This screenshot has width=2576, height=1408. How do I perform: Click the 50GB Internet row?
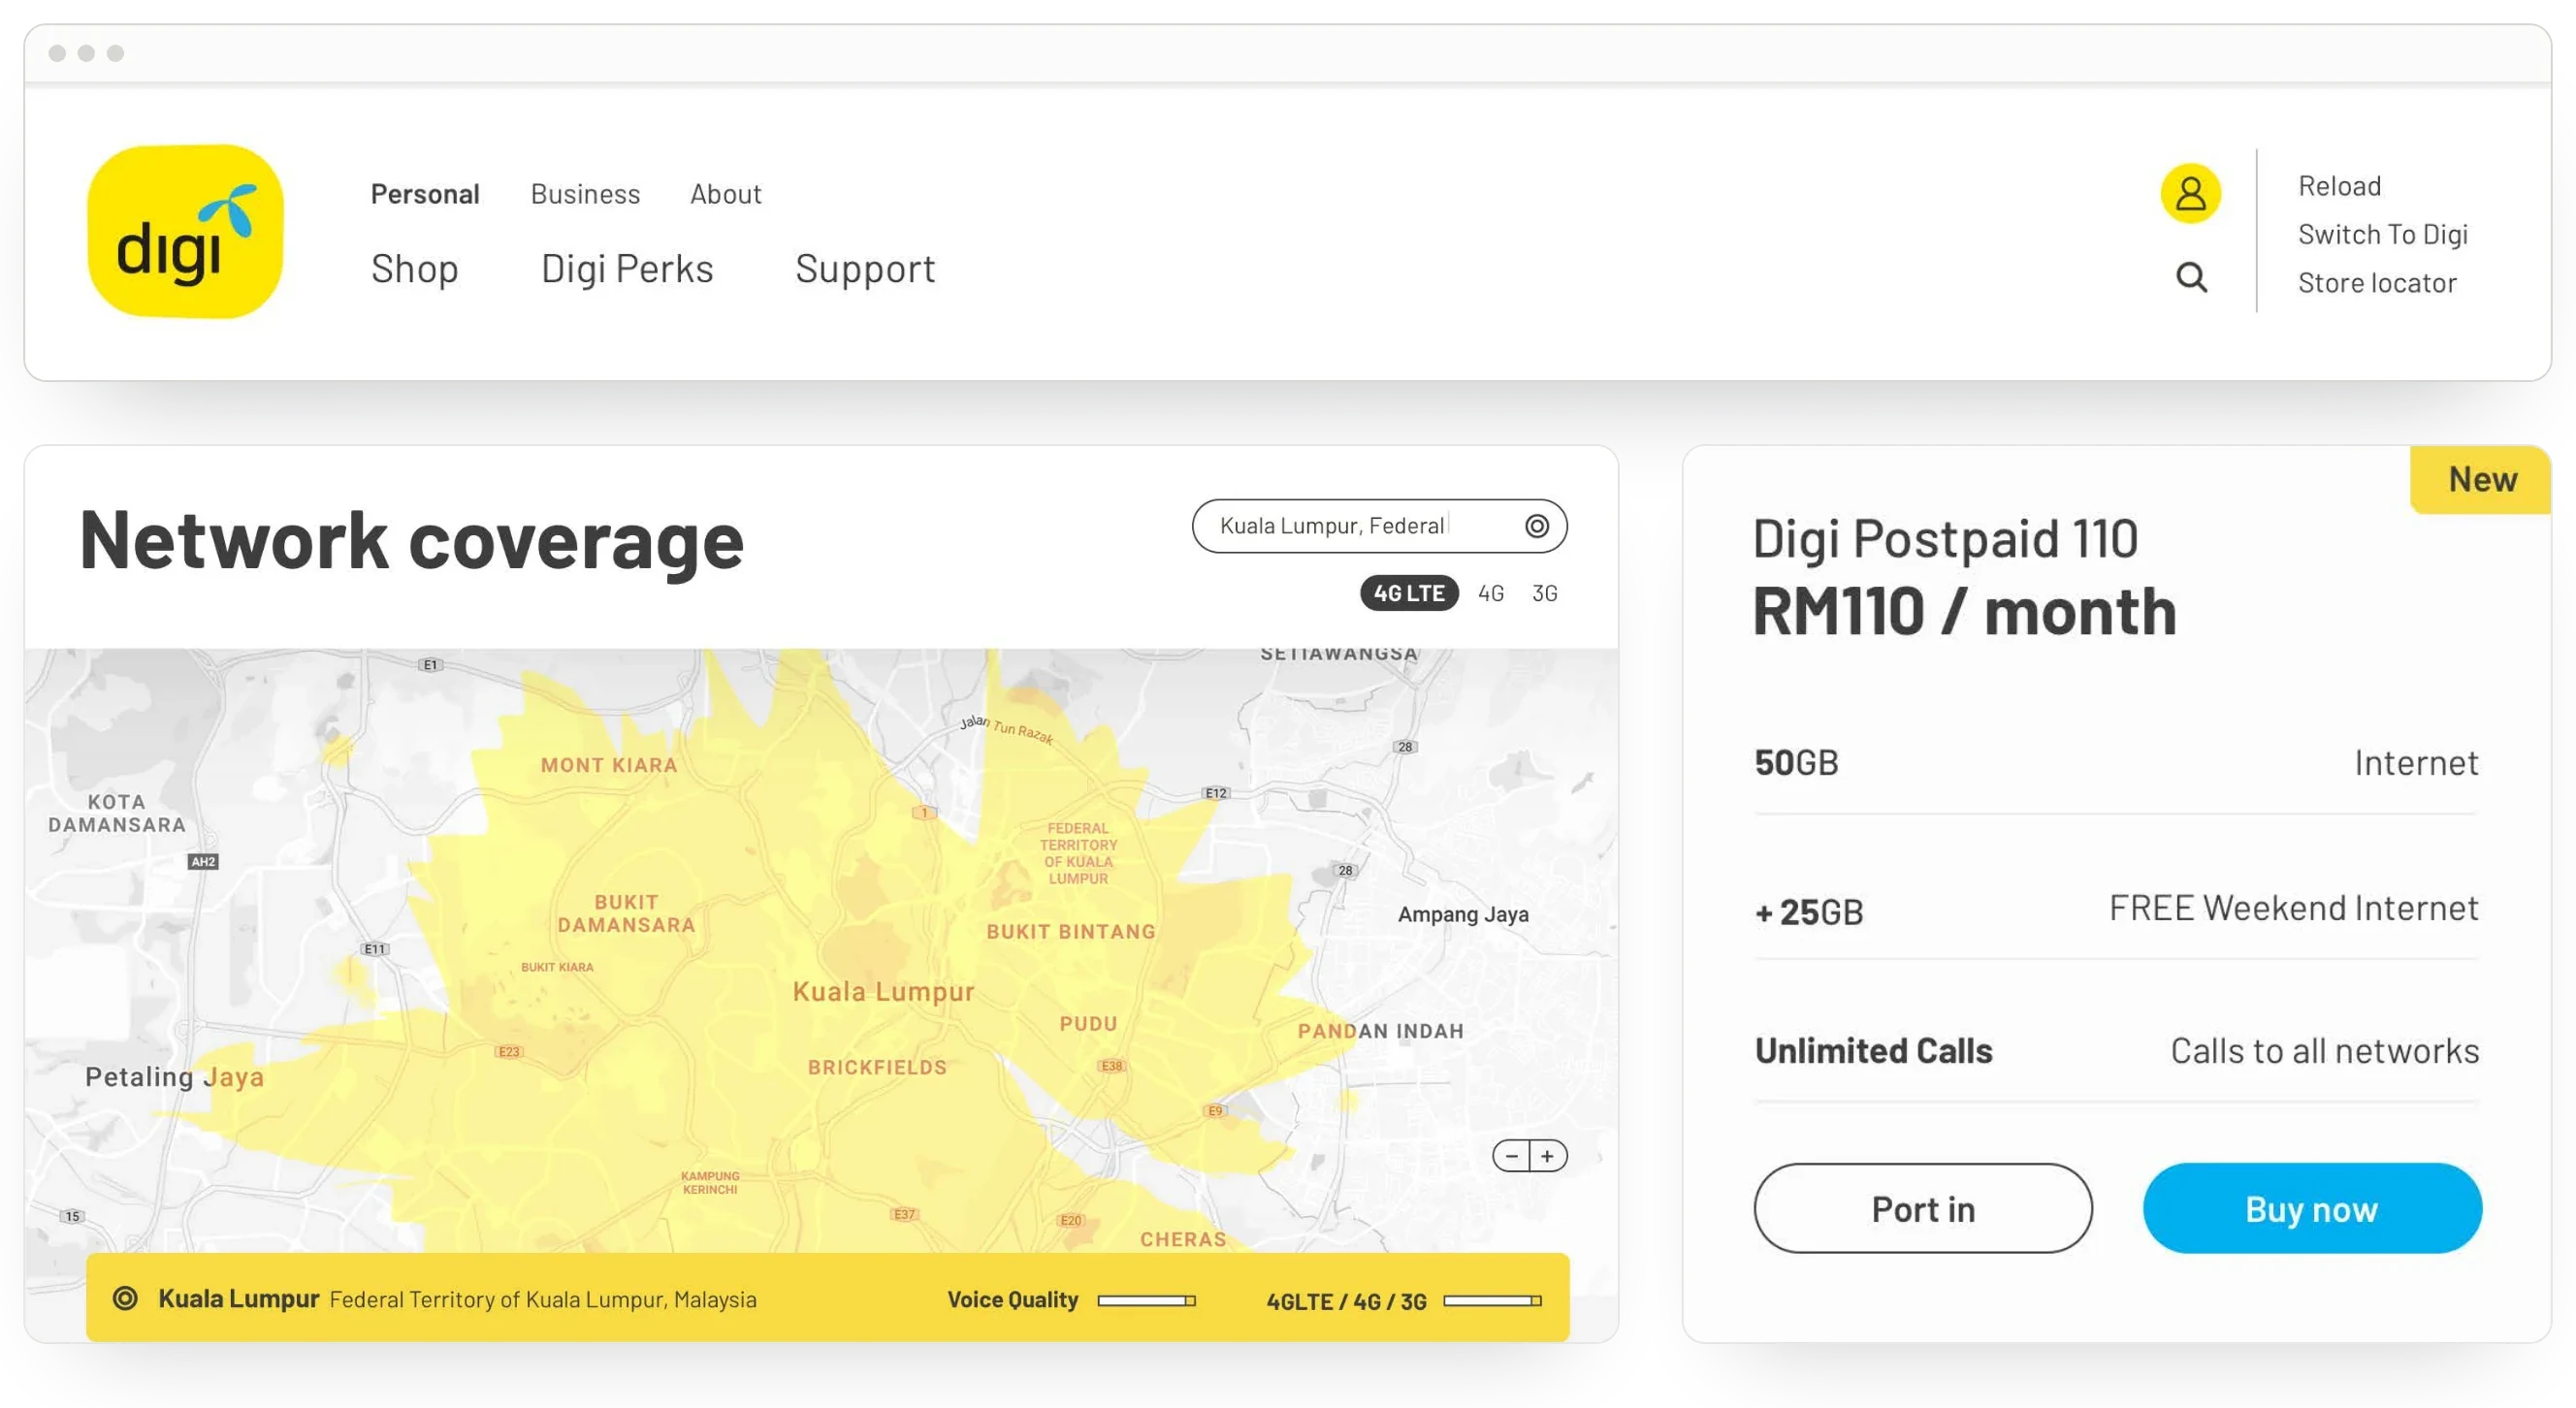[2116, 763]
